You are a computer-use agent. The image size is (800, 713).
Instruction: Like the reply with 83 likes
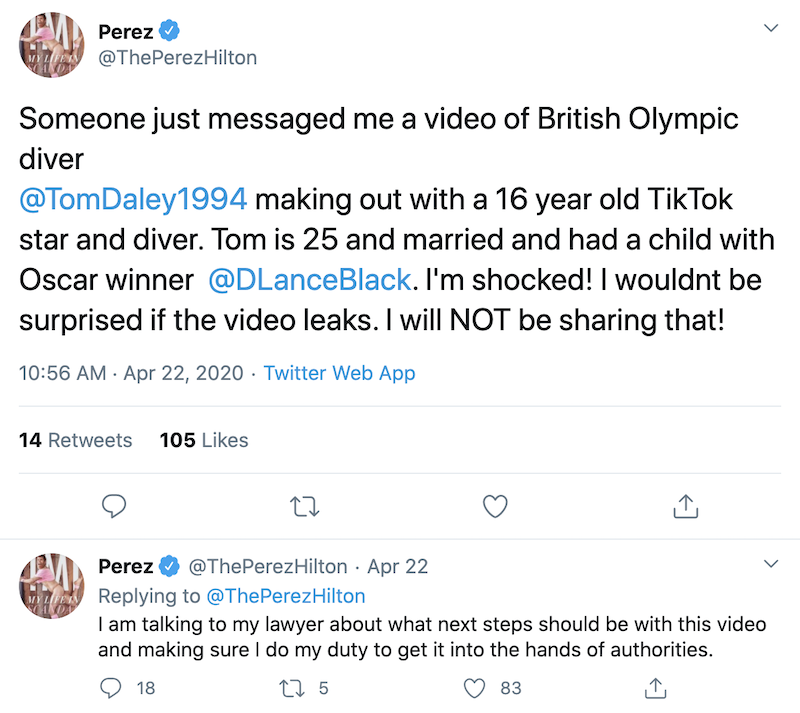pos(477,687)
